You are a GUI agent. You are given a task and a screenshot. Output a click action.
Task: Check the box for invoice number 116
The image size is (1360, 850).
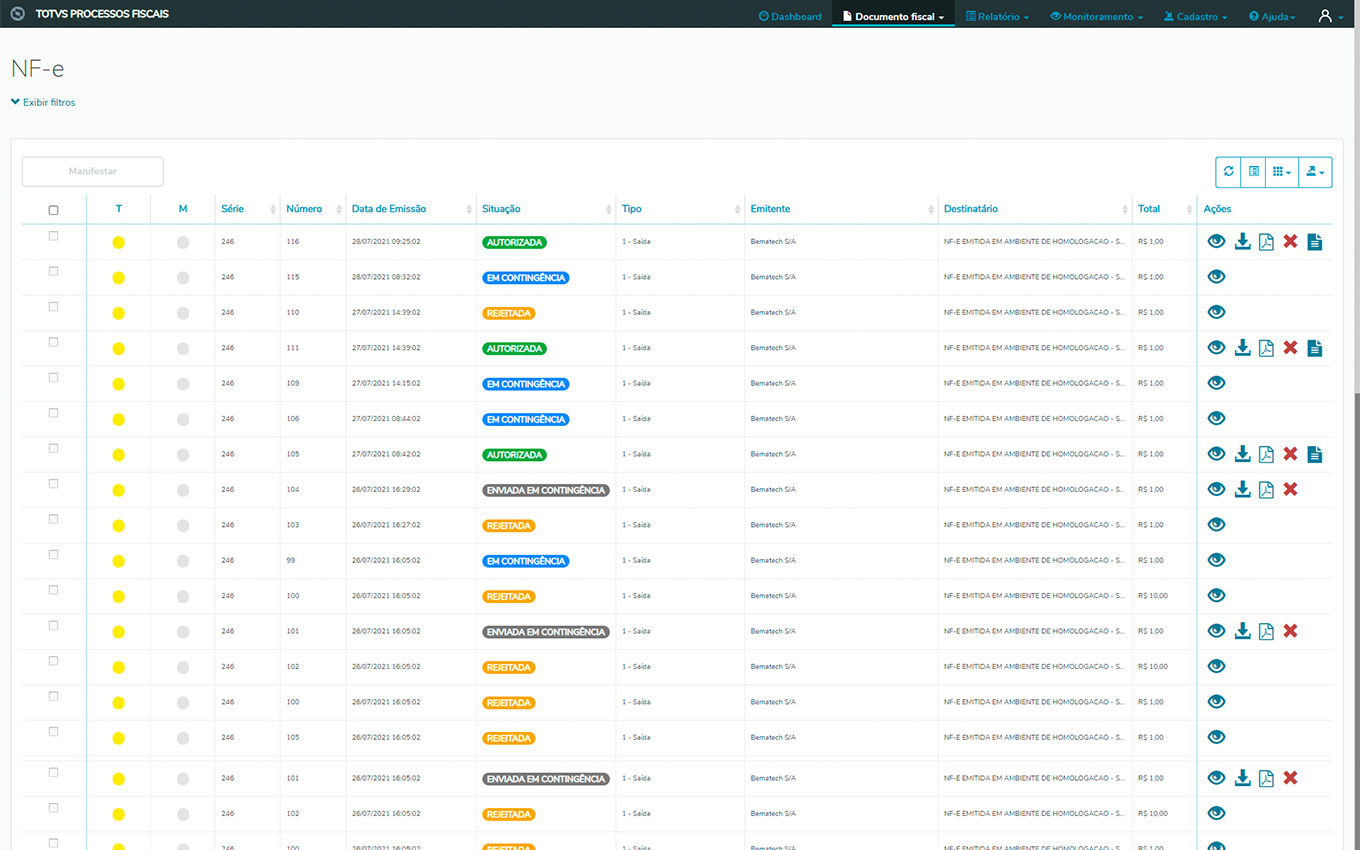[54, 236]
